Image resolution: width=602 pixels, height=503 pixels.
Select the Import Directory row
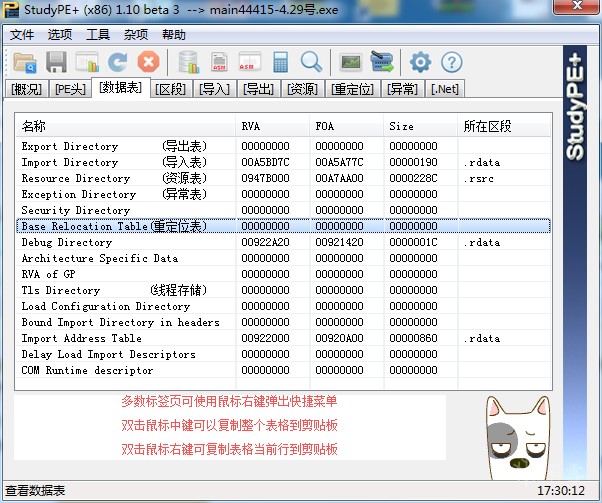pos(283,162)
